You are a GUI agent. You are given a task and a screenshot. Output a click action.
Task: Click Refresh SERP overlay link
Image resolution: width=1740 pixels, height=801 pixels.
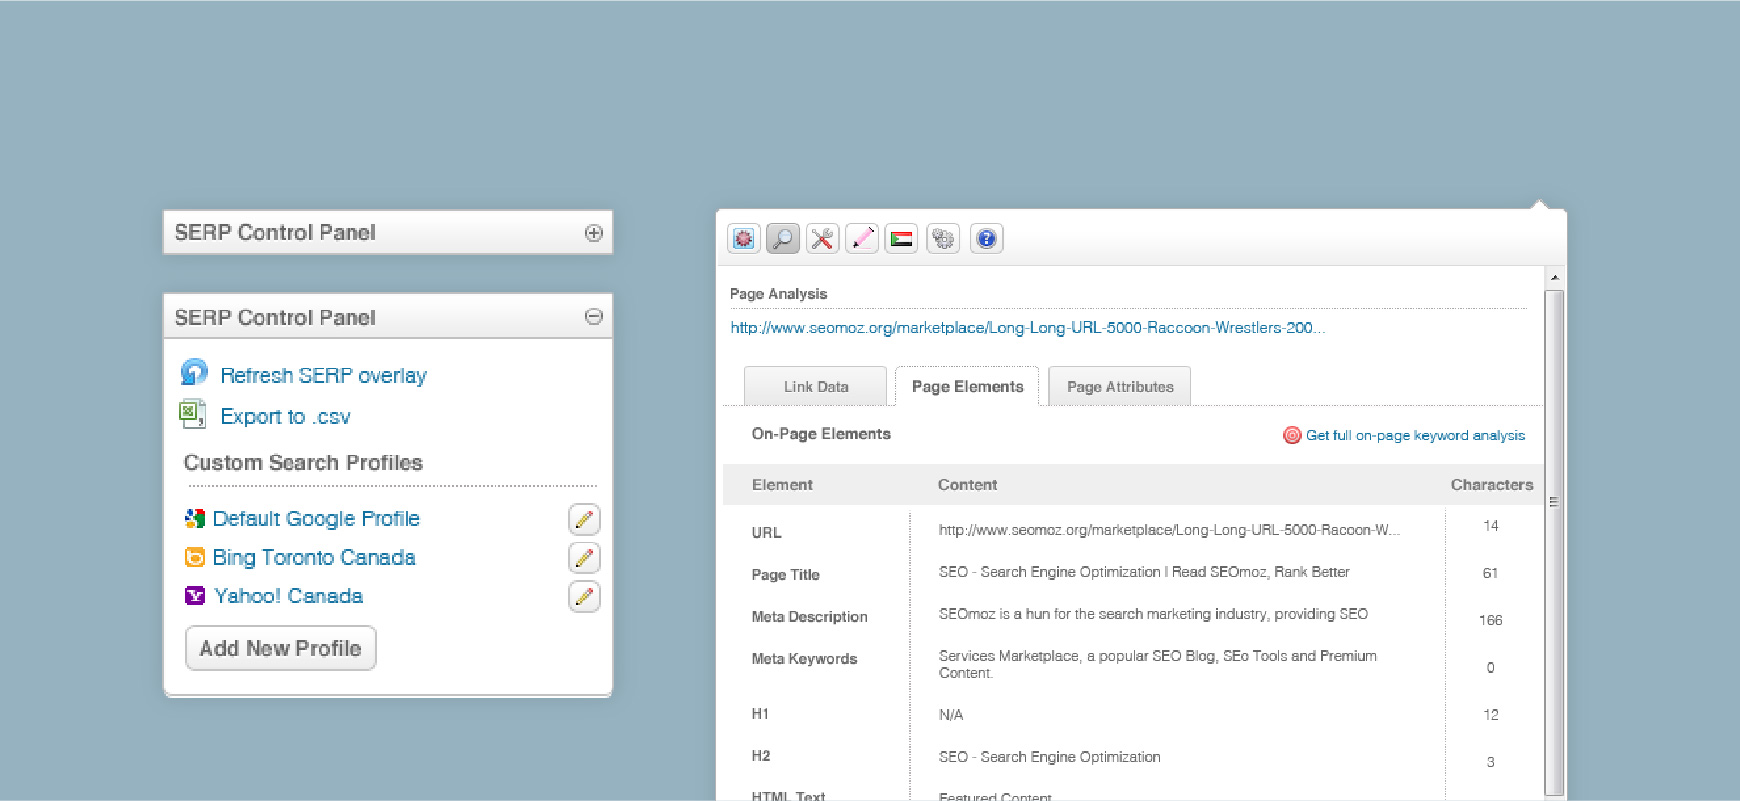point(323,376)
